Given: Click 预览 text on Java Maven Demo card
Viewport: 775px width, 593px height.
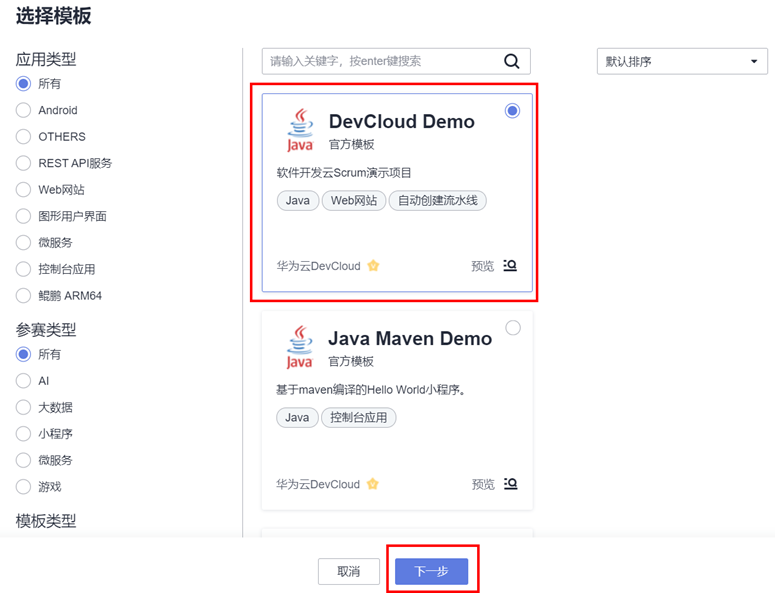Looking at the screenshot, I should (x=483, y=484).
